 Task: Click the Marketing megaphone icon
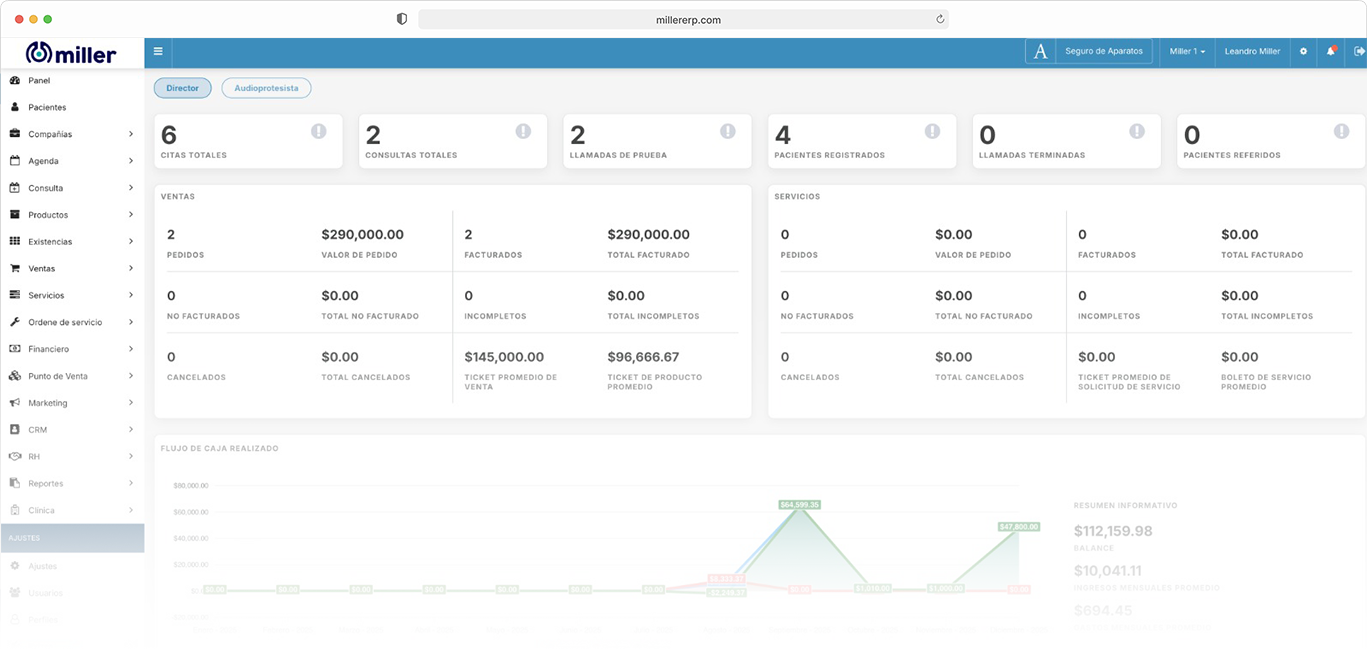click(x=15, y=403)
